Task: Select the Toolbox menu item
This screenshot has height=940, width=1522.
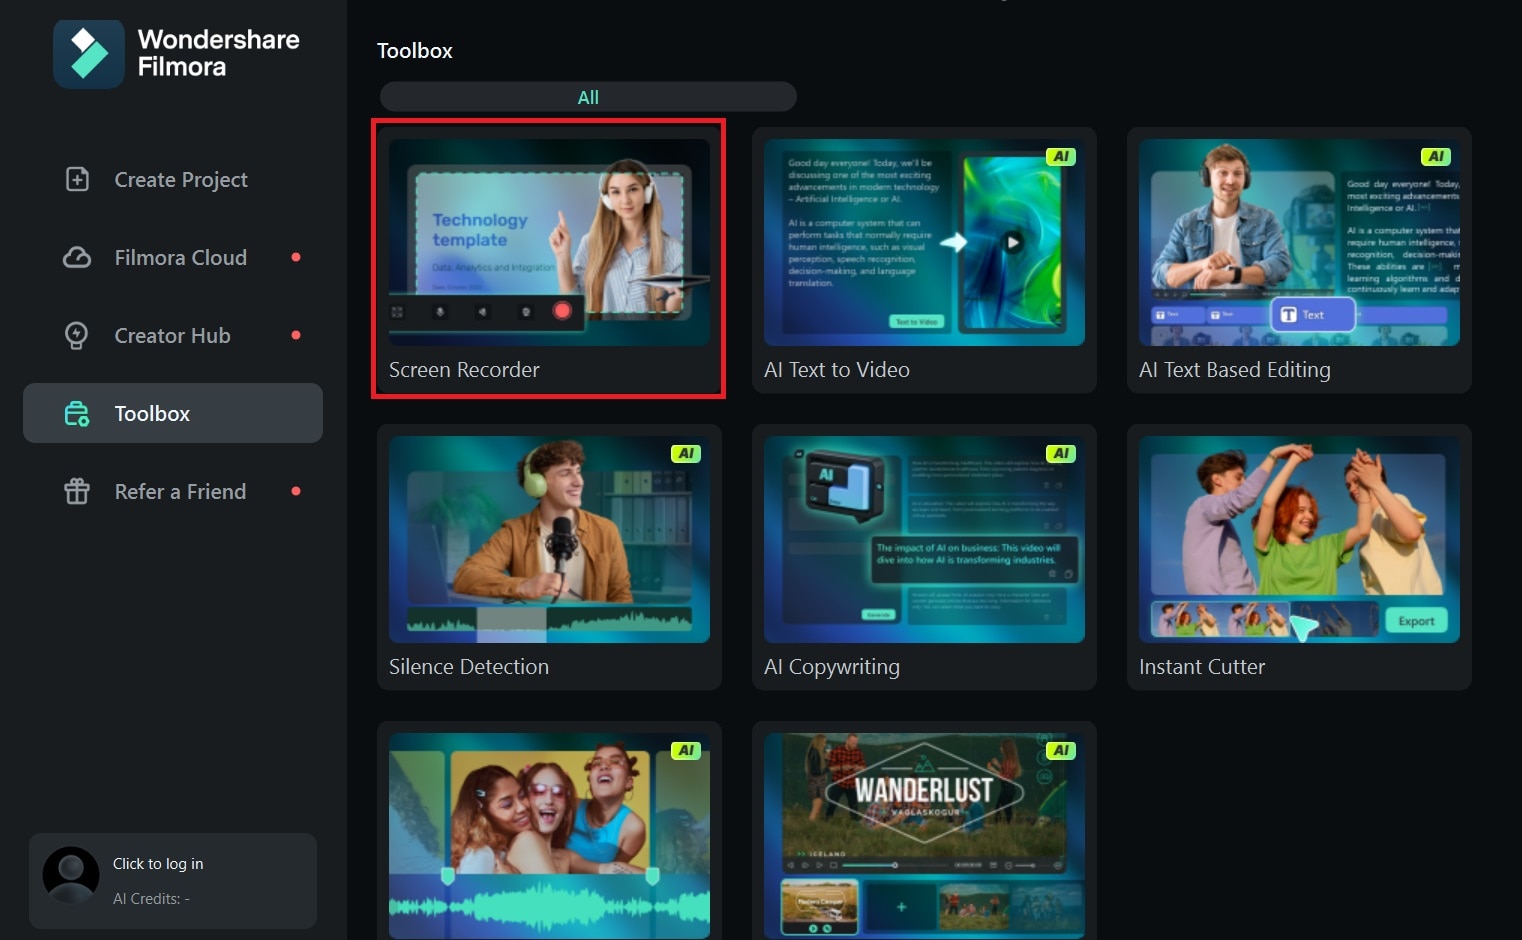Action: [173, 413]
